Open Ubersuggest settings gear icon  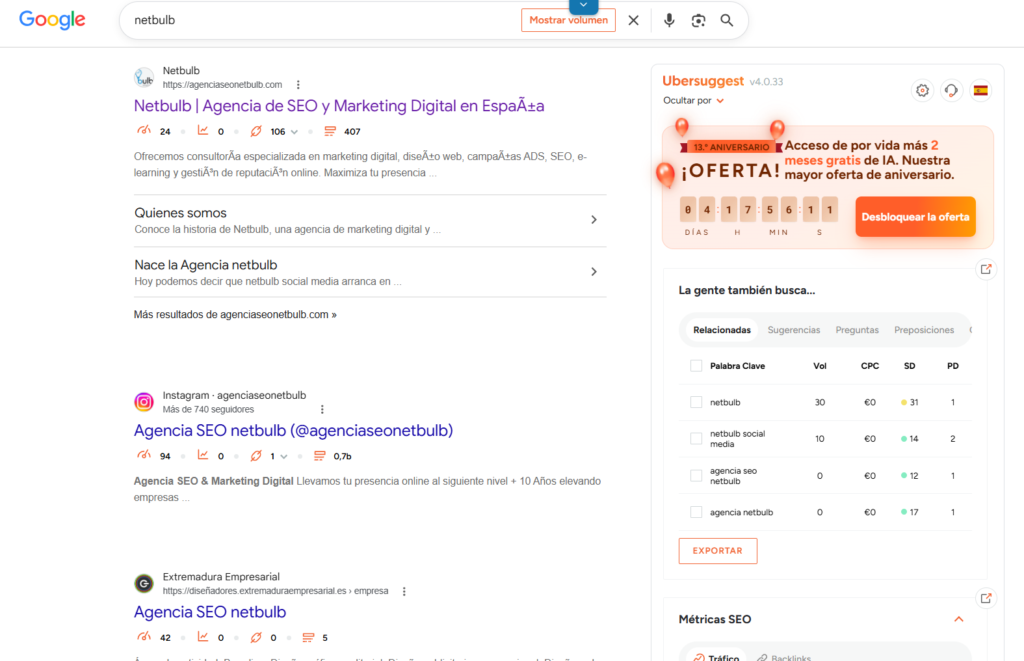[x=922, y=90]
